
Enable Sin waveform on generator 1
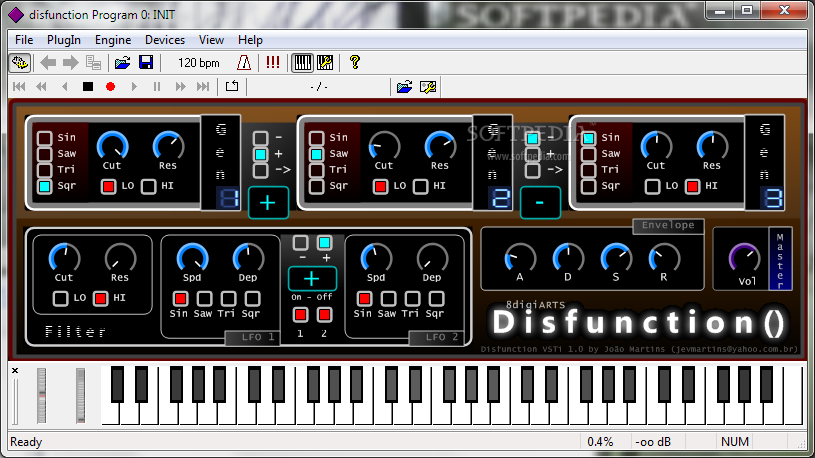(45, 138)
